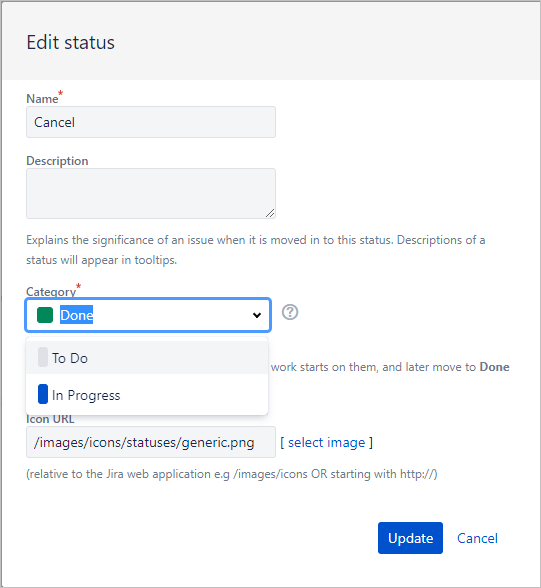Image resolution: width=541 pixels, height=588 pixels.
Task: Click into the Description text area
Action: 151,193
